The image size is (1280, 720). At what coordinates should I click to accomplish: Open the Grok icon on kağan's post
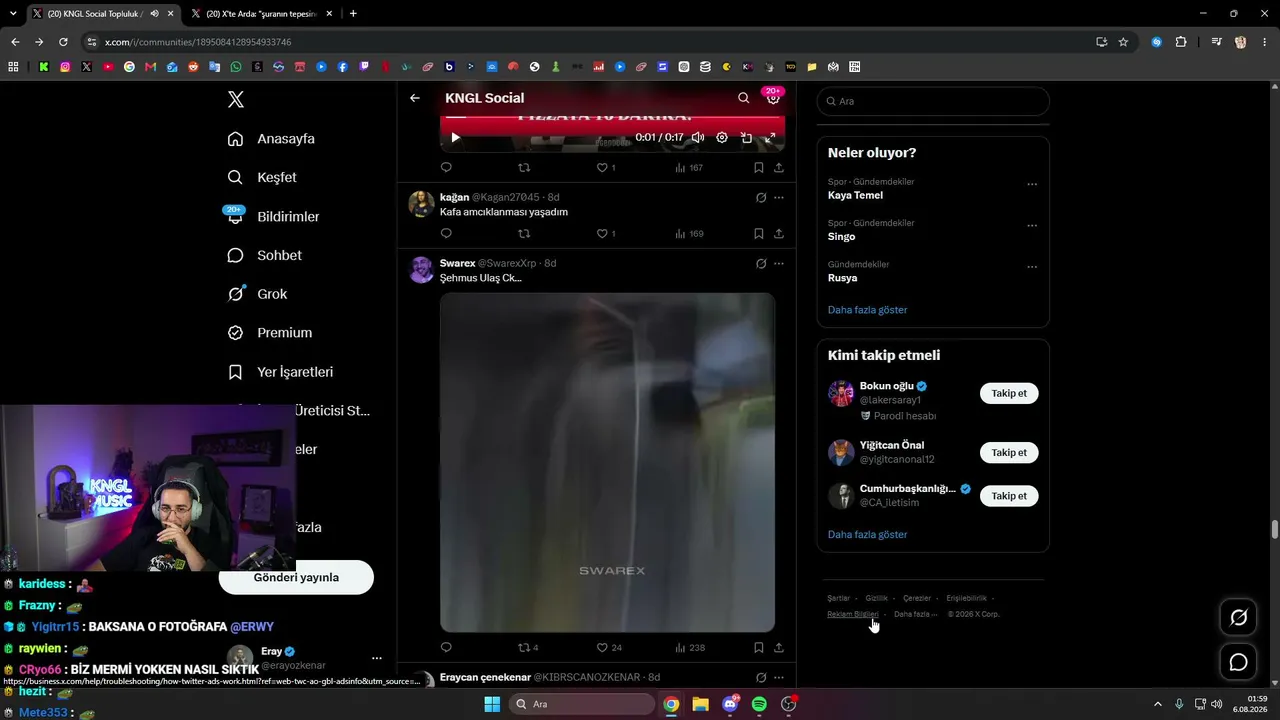[x=761, y=198]
